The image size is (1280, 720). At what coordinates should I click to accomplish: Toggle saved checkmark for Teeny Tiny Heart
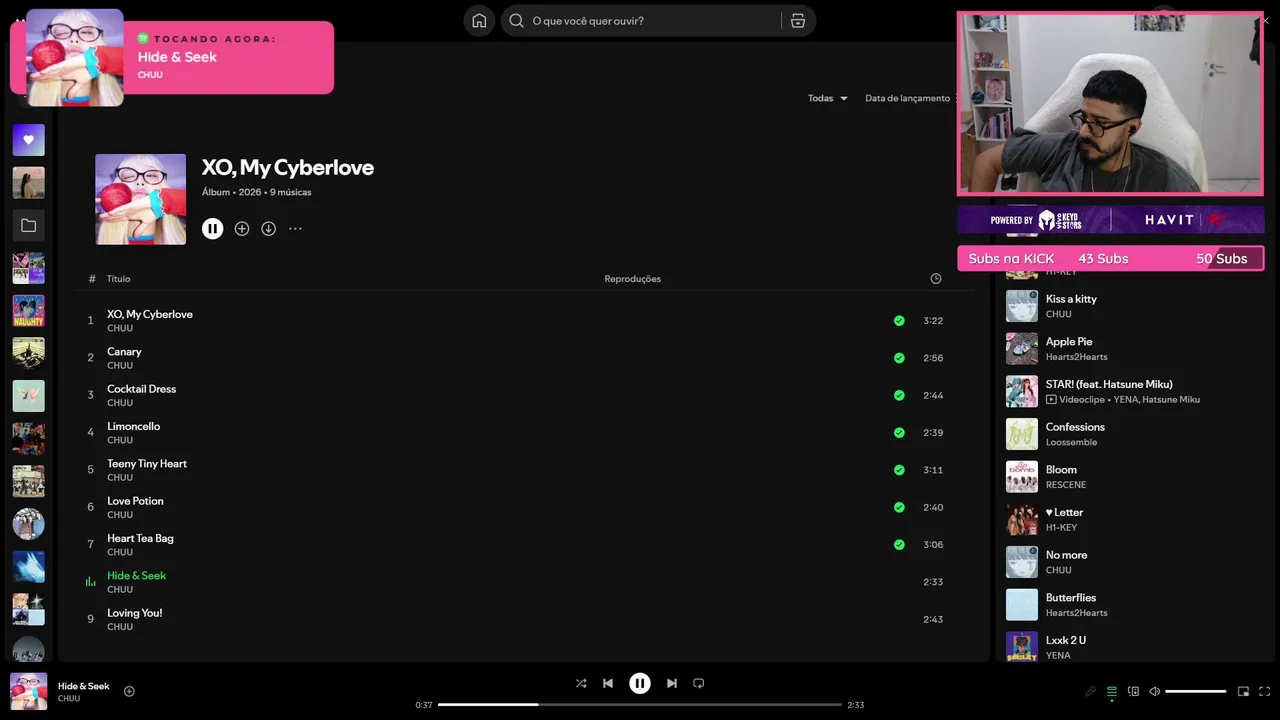pyautogui.click(x=899, y=470)
